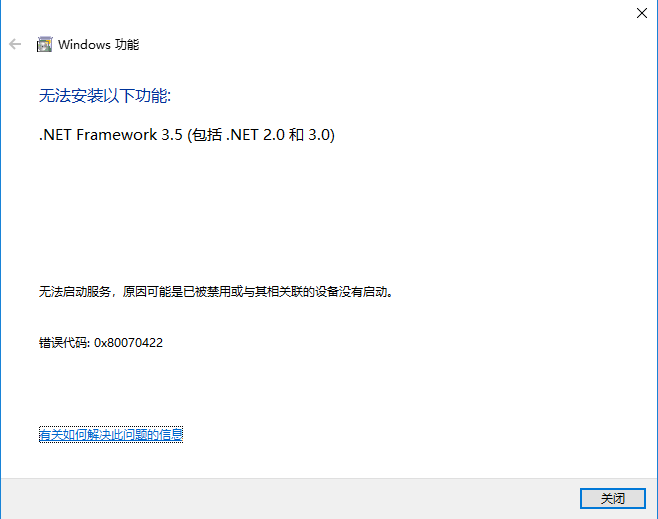Image resolution: width=658 pixels, height=519 pixels.
Task: Click the 功能 characters in the window title
Action: coord(127,44)
